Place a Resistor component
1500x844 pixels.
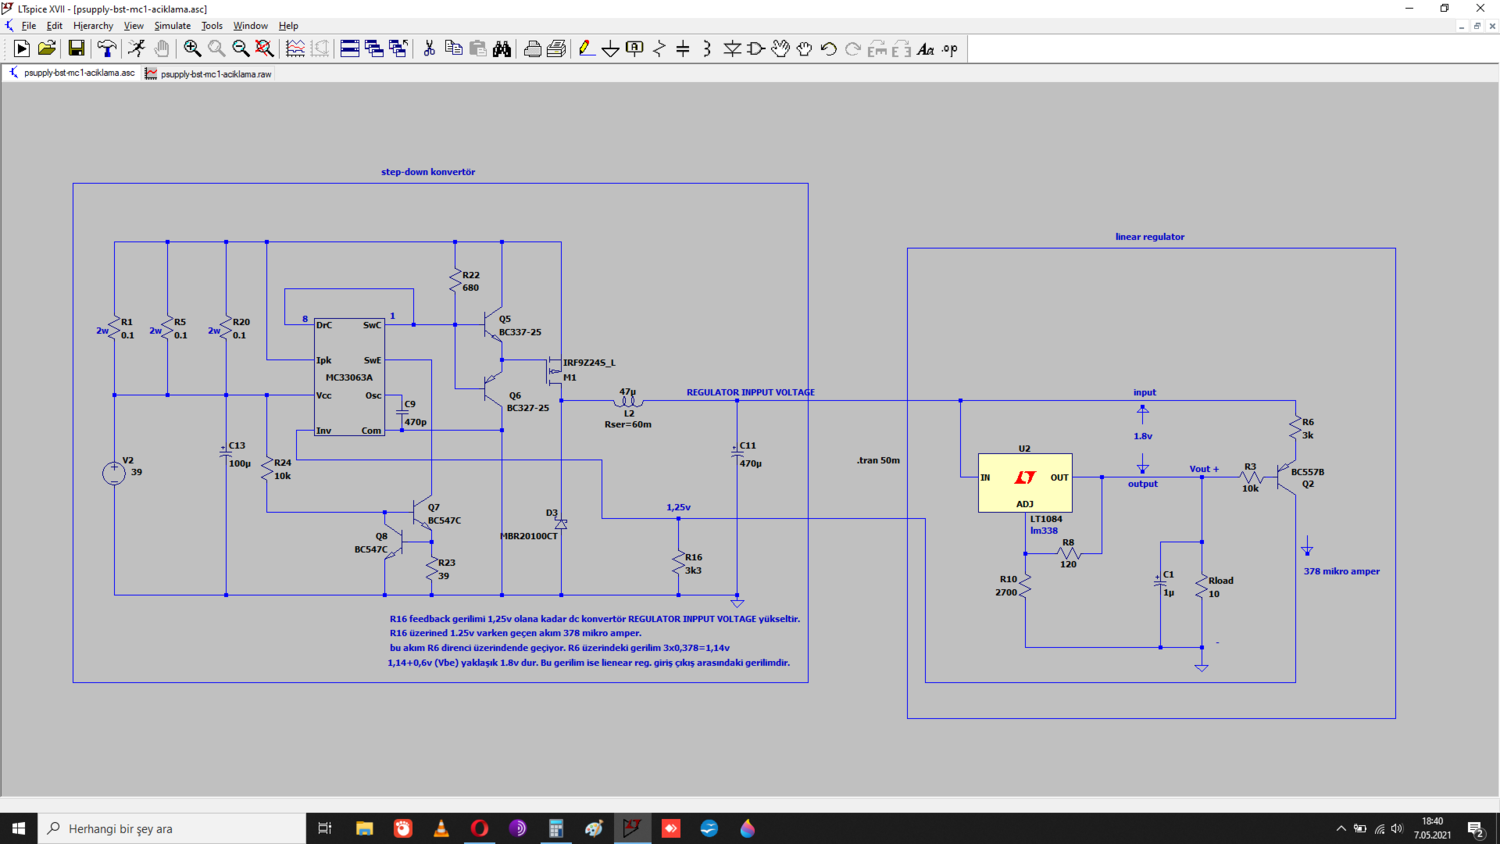(659, 49)
